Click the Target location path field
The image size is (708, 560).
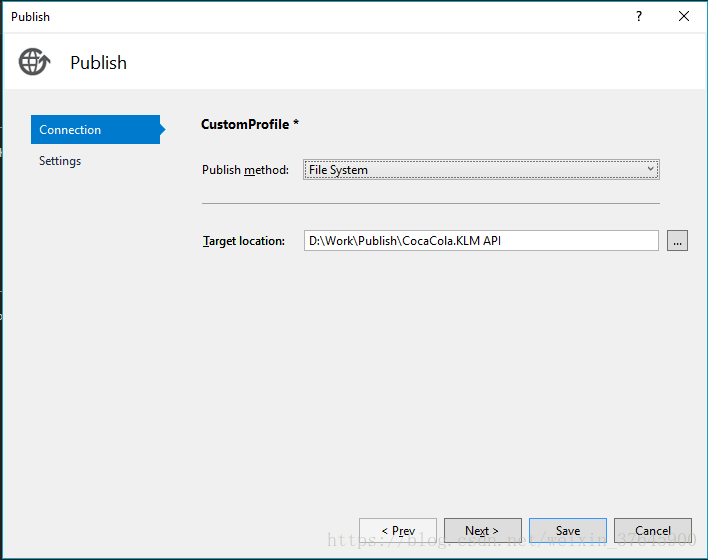click(x=480, y=241)
